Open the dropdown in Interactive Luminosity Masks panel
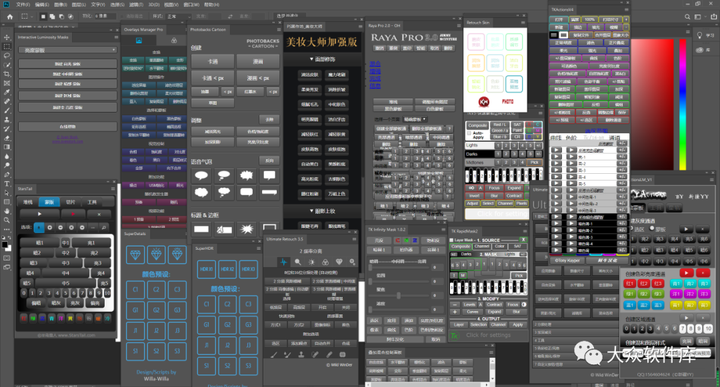 [68, 50]
